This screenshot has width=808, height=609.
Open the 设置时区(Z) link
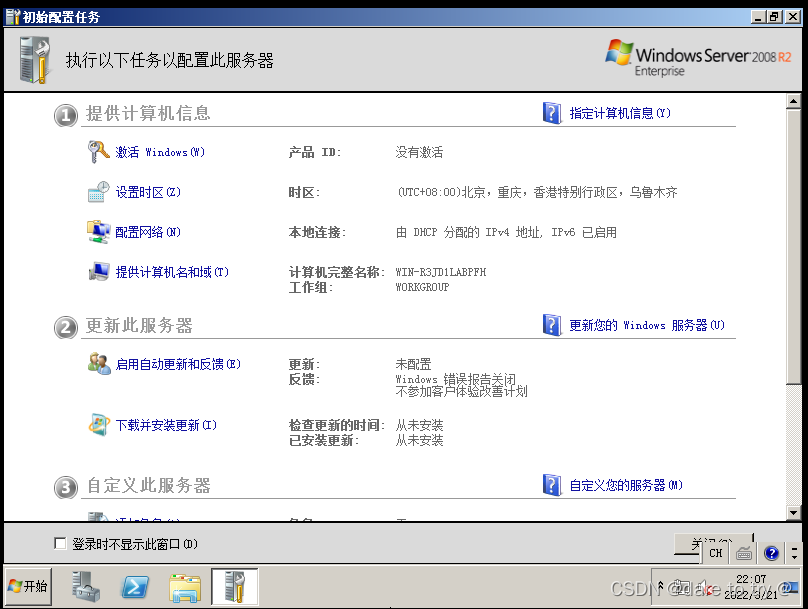point(148,192)
